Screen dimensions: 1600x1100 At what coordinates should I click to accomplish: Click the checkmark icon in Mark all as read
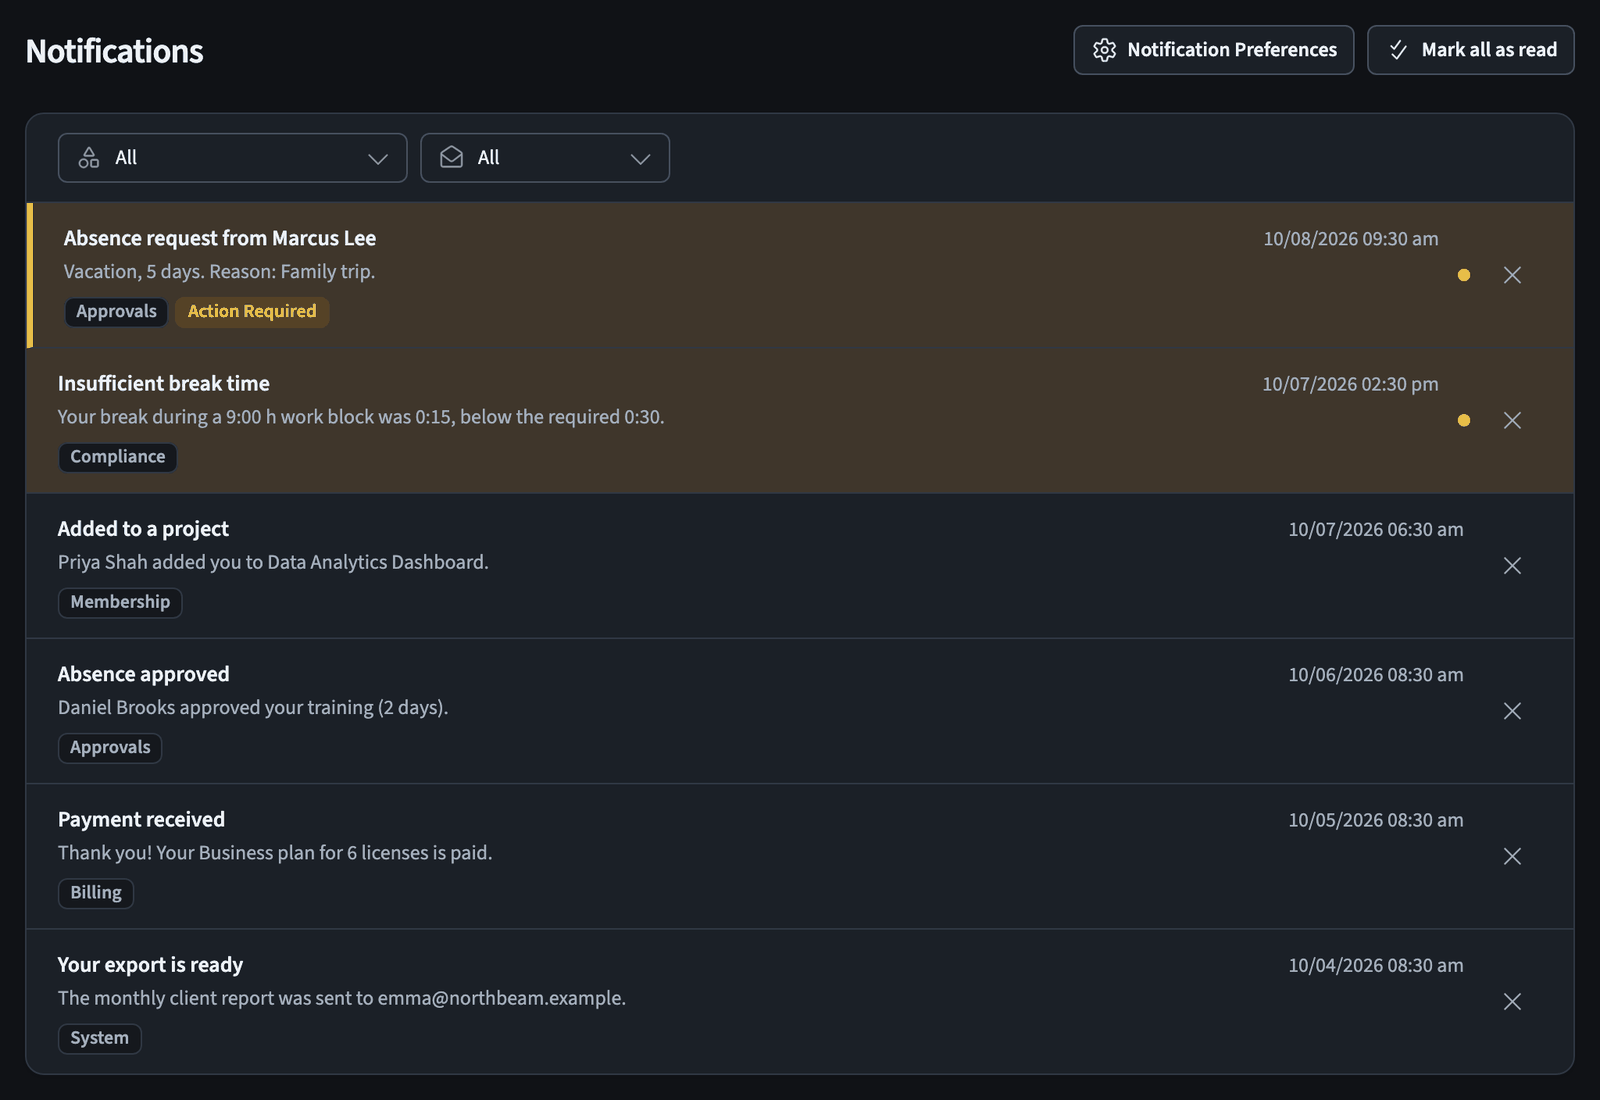pos(1398,50)
